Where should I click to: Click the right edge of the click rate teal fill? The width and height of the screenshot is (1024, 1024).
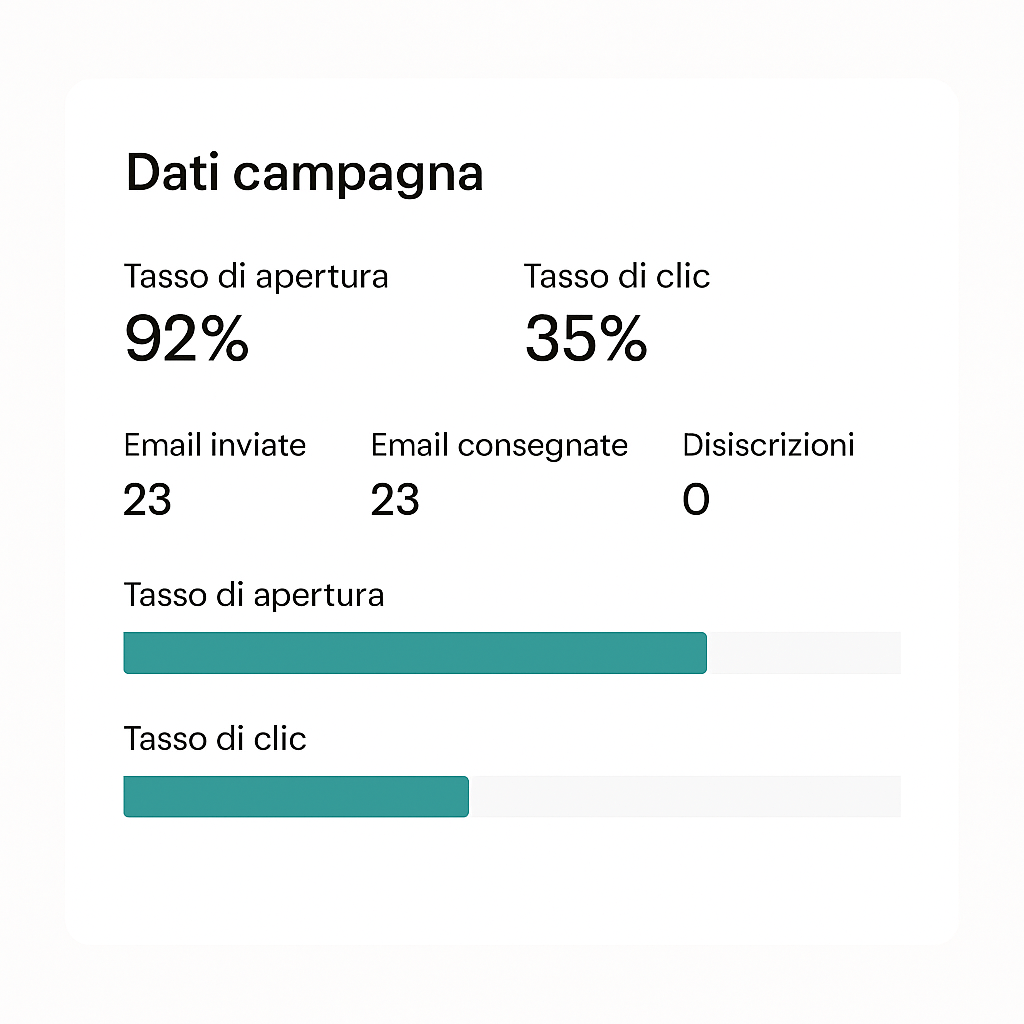tap(466, 797)
